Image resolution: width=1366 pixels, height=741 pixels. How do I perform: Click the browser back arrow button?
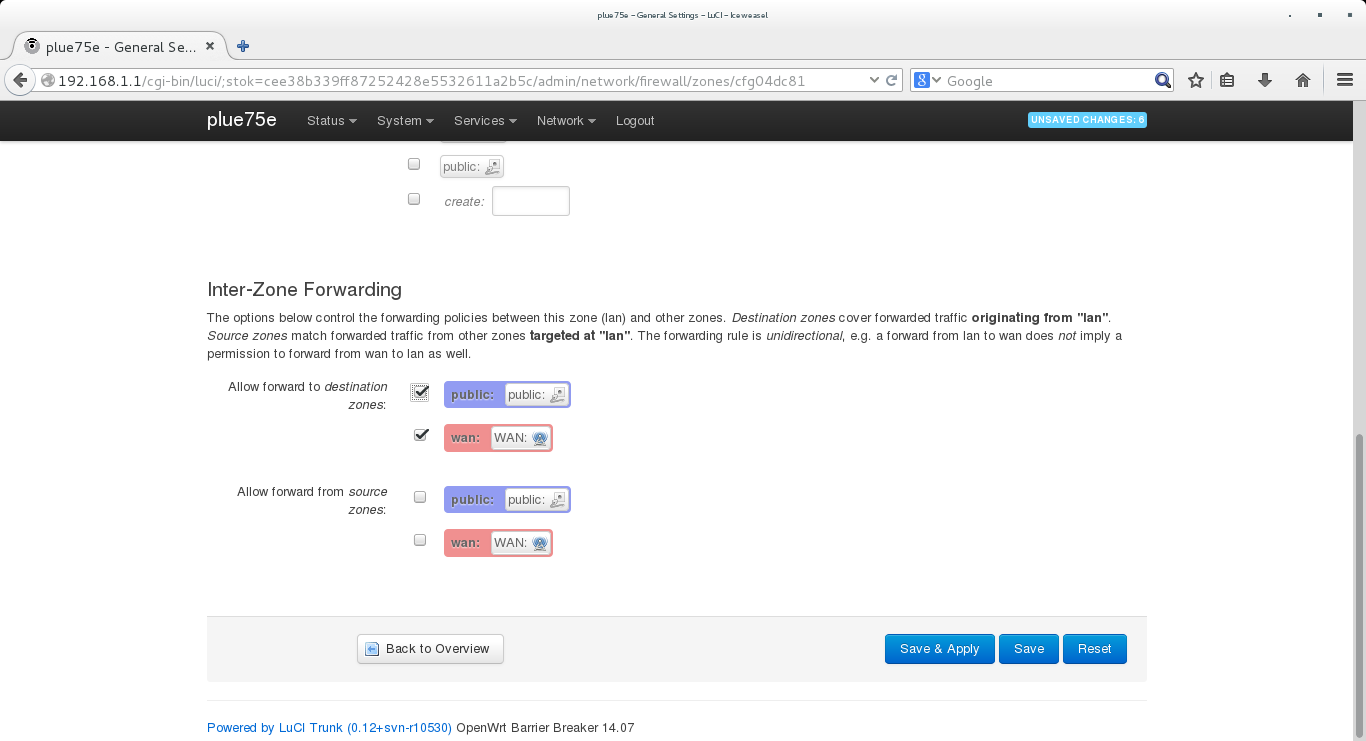pyautogui.click(x=20, y=81)
